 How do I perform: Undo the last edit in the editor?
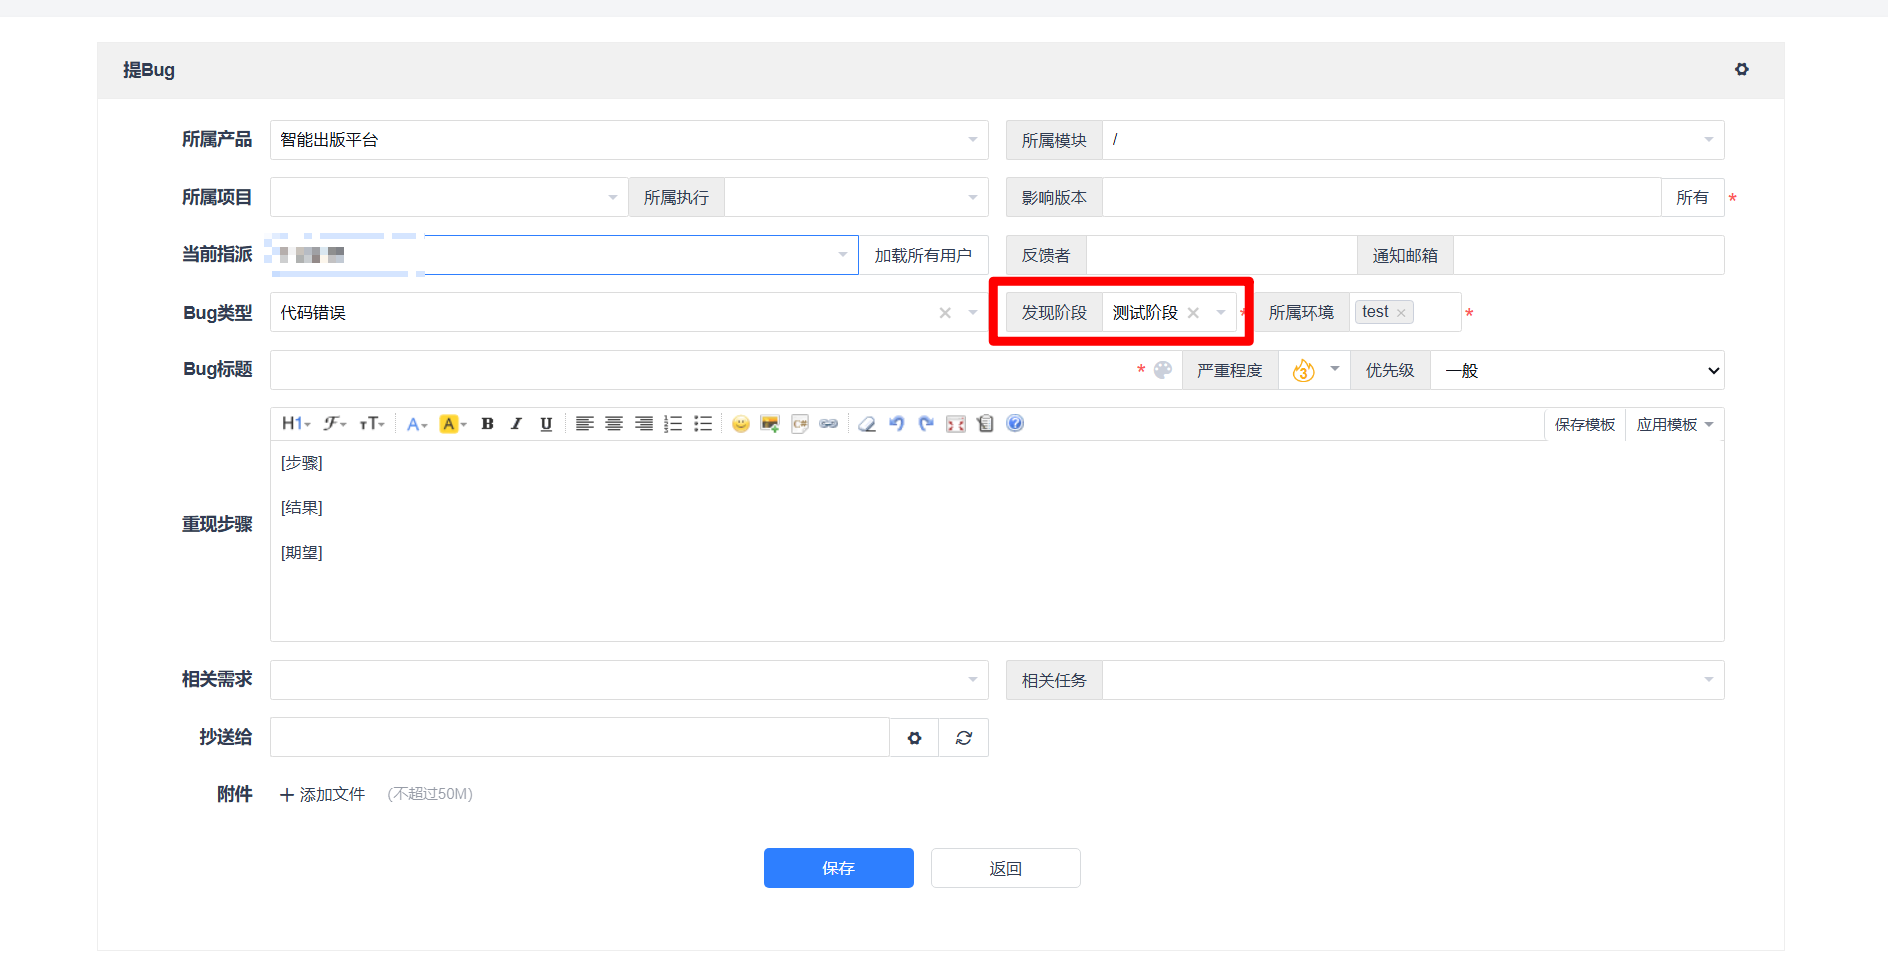(897, 424)
